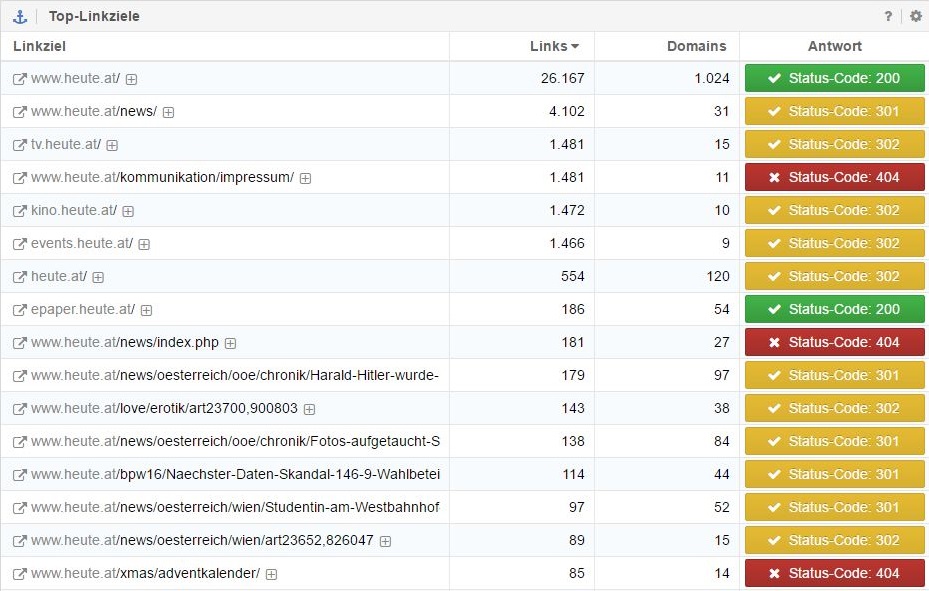
Task: Click the Linkziel column header
Action: tap(39, 46)
